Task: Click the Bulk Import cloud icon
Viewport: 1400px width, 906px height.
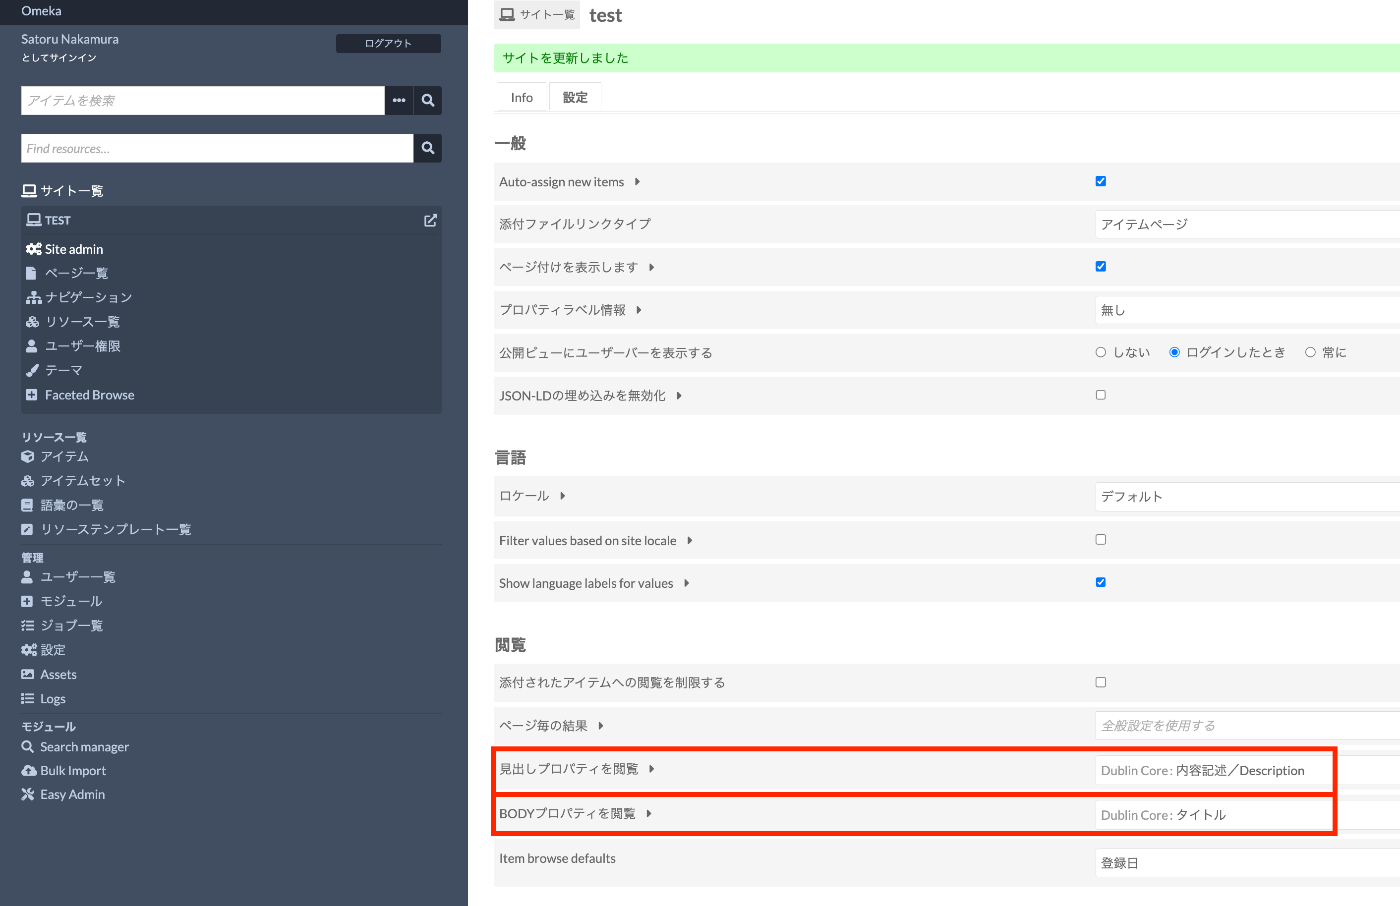Action: 29,771
